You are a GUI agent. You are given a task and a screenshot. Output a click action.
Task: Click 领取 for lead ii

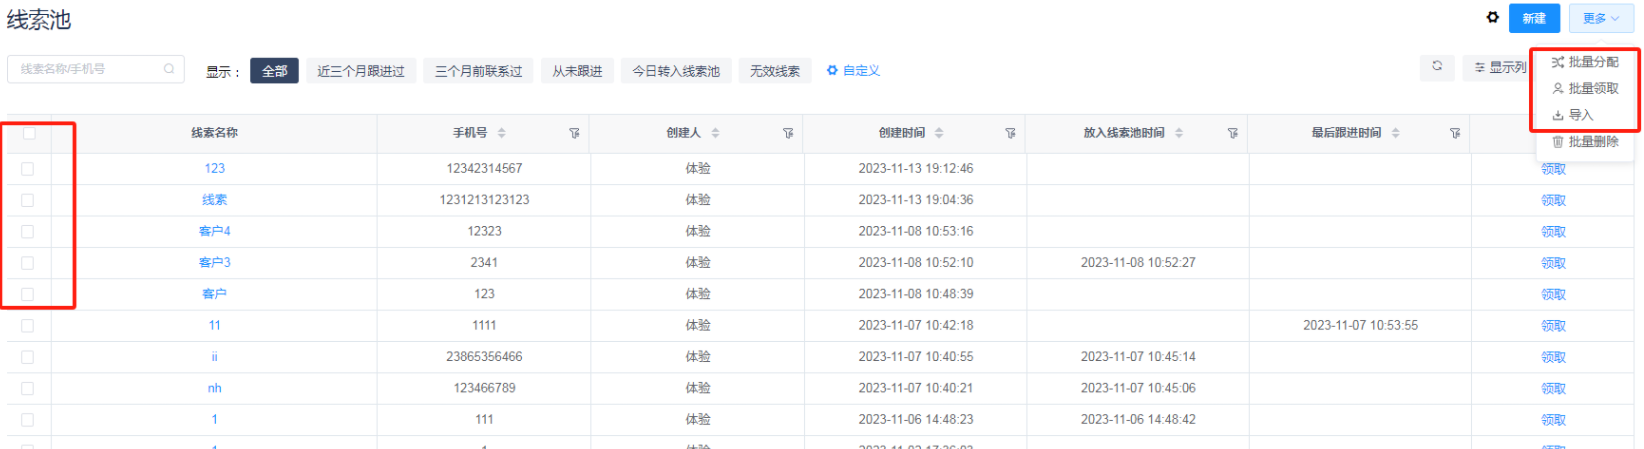[1553, 357]
